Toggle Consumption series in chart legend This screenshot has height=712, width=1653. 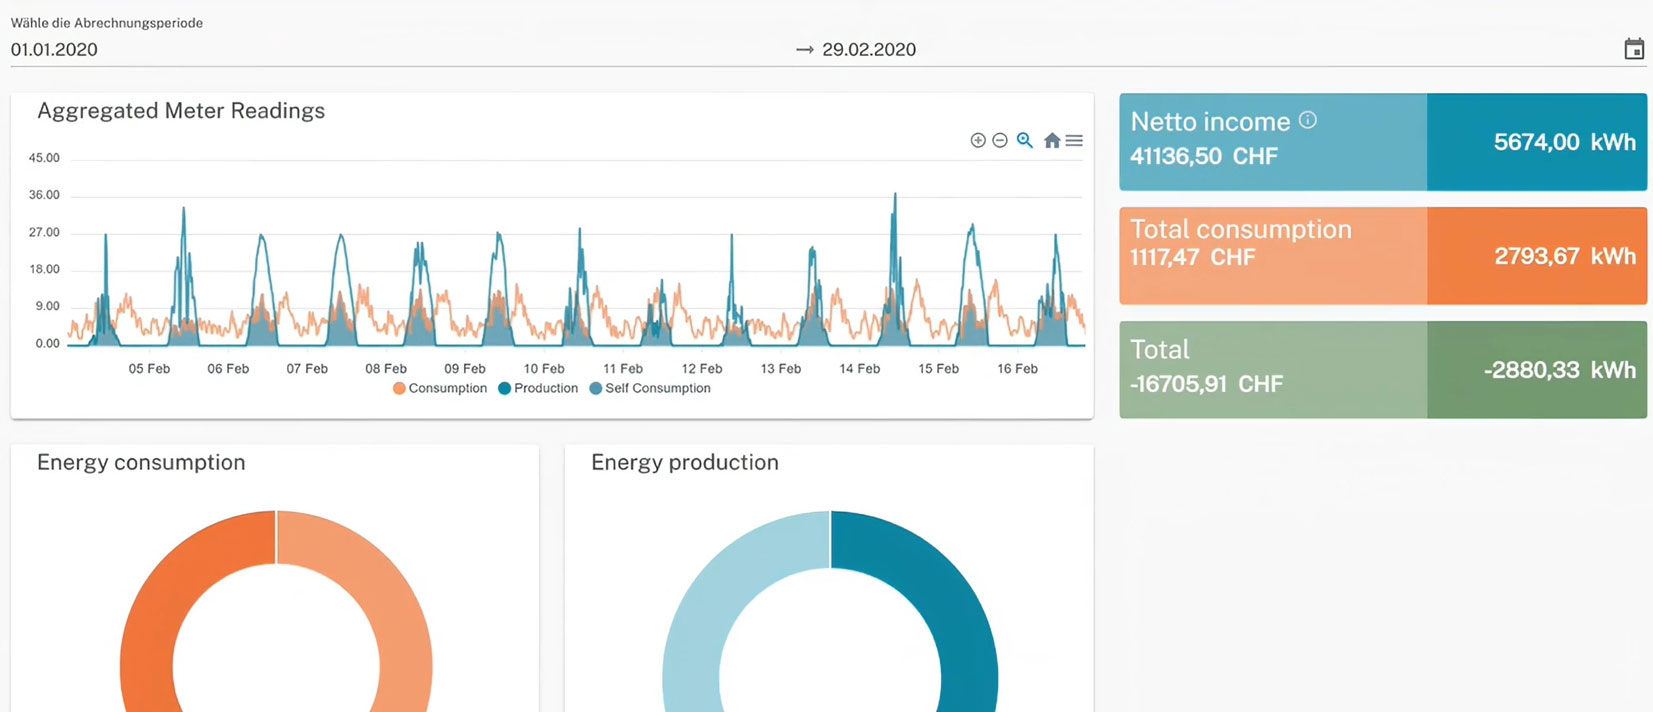coord(440,388)
